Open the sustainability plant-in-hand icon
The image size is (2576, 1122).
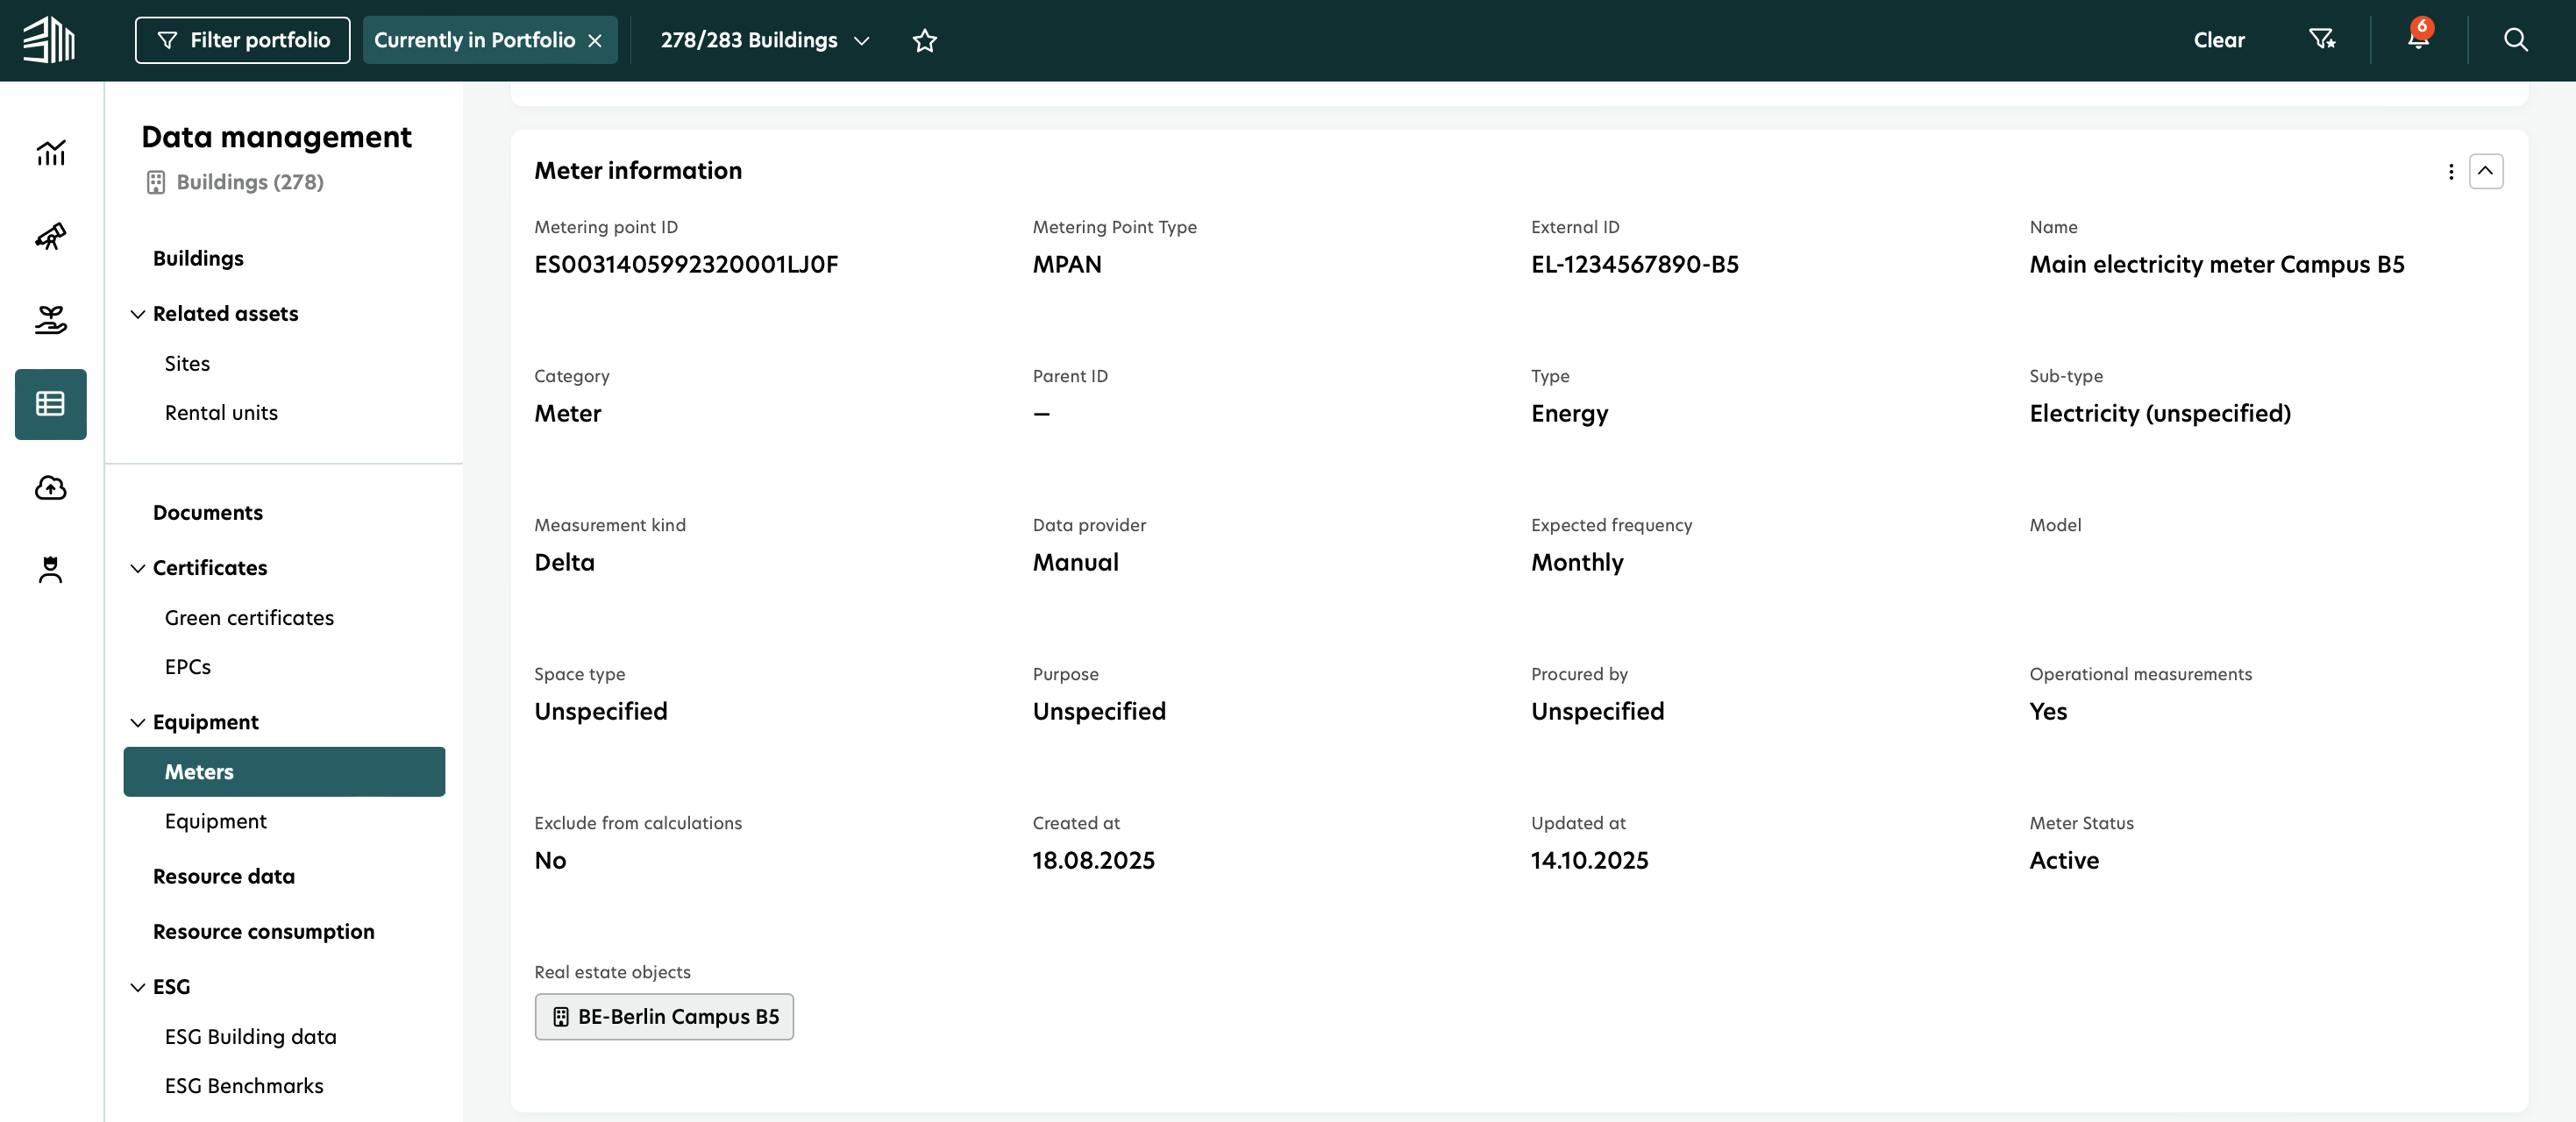(50, 320)
